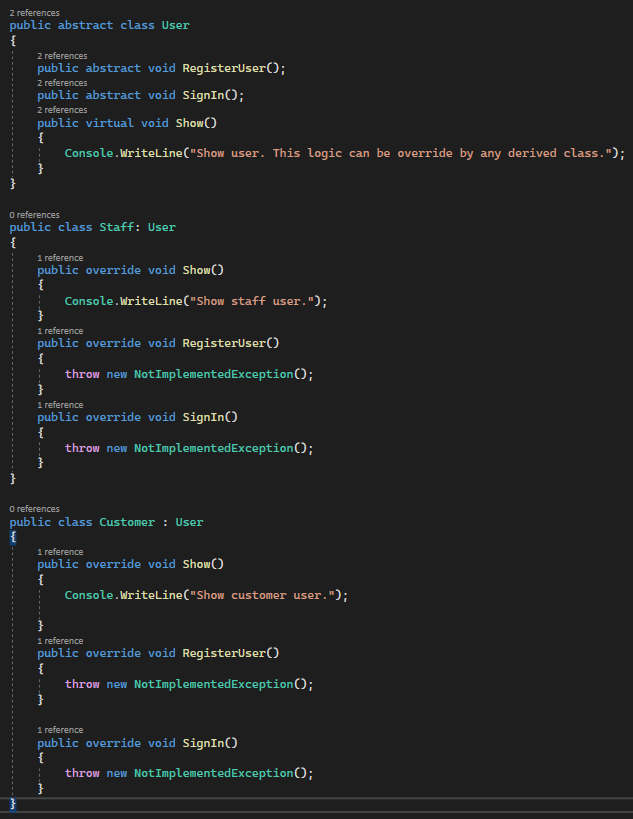This screenshot has width=633, height=819.
Task: Click the Customer class name in its declaration
Action: point(127,522)
